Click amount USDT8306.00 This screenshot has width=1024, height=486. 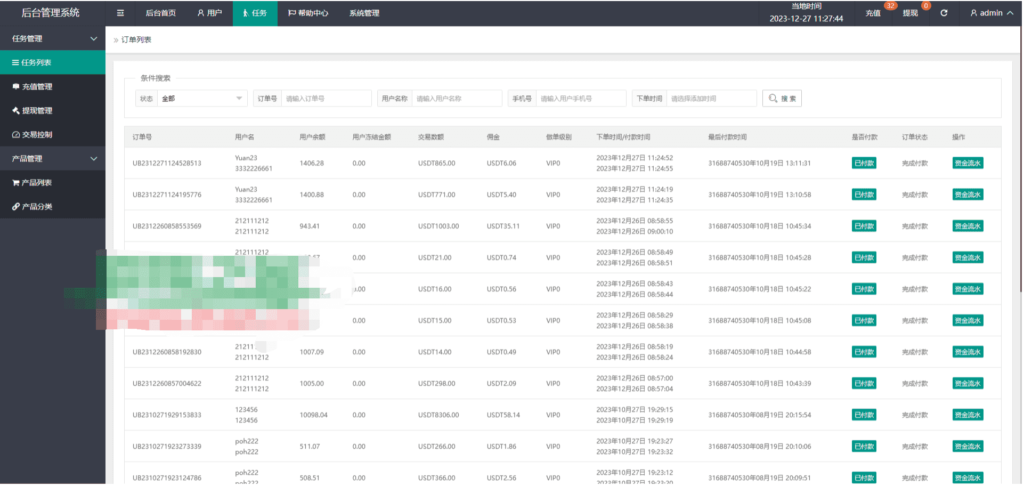pos(438,415)
